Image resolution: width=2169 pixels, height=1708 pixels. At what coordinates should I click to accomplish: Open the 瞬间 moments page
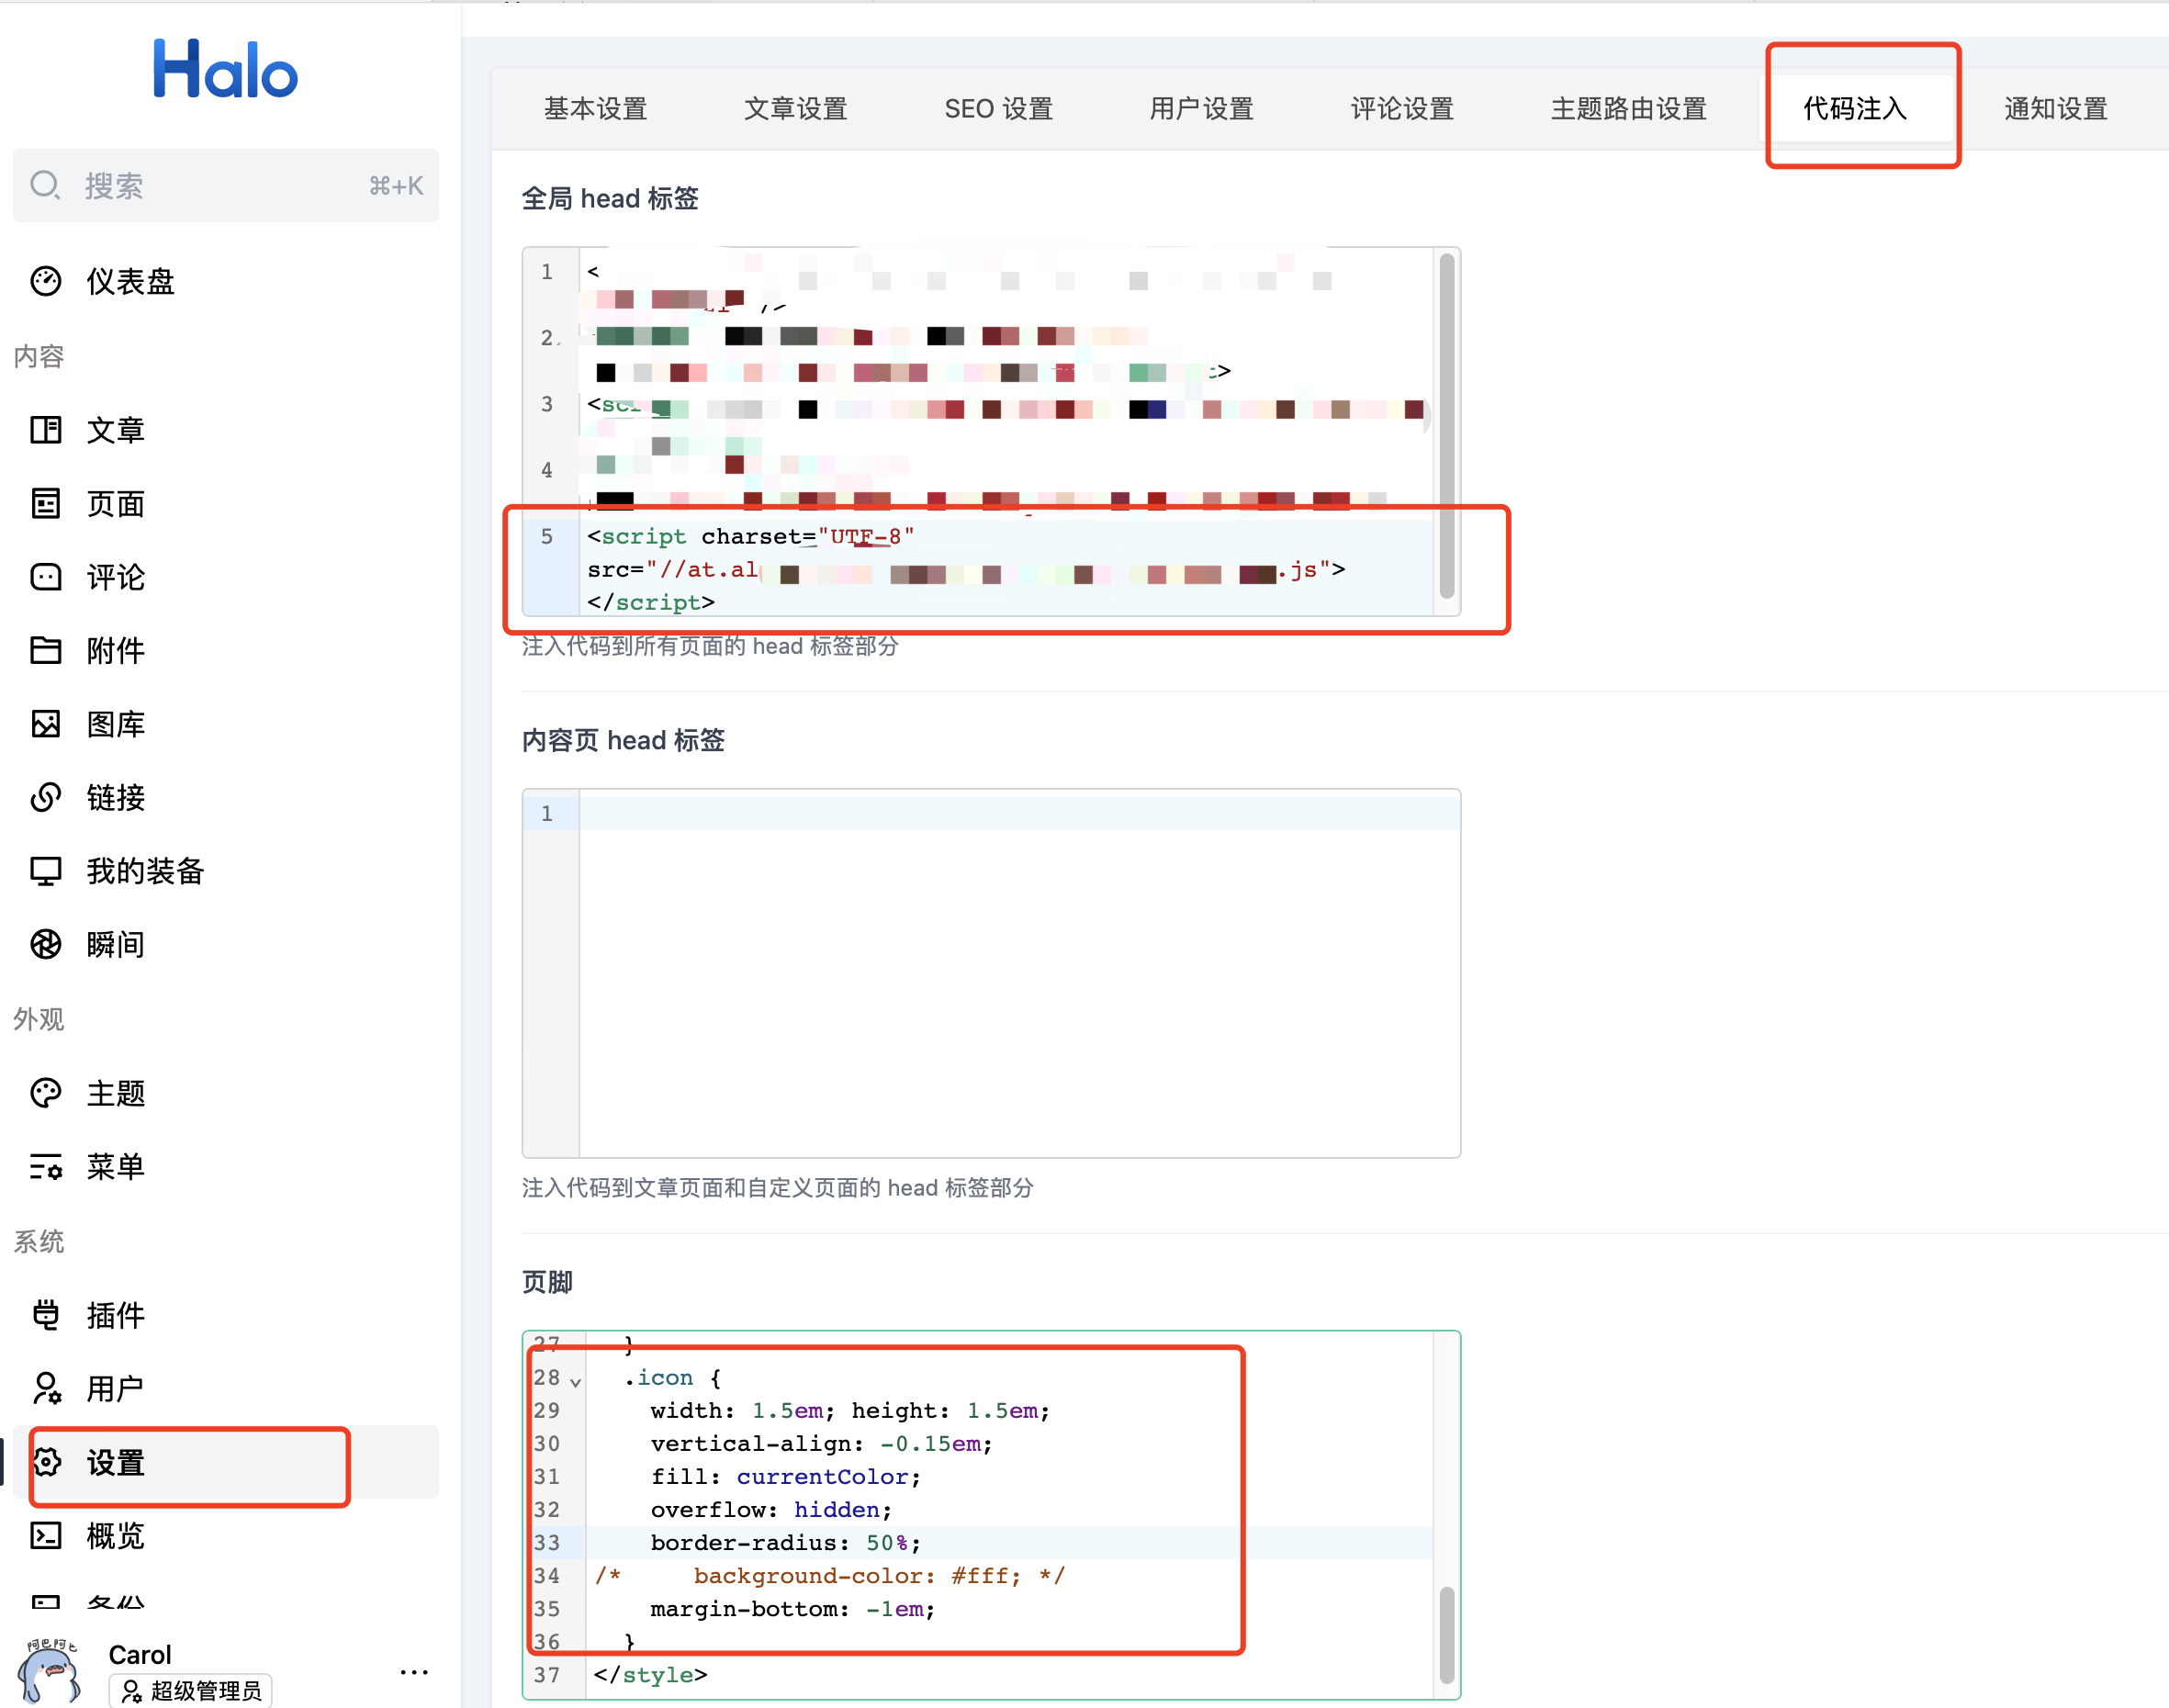pos(115,944)
